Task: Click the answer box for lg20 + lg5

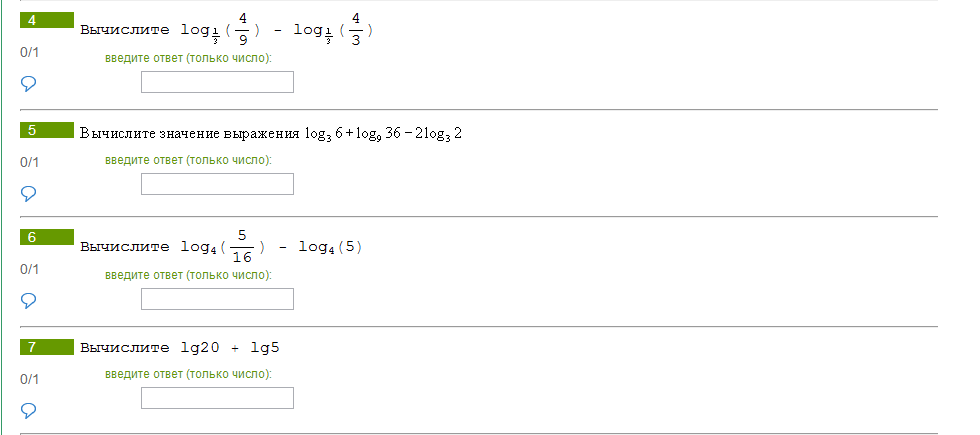Action: pos(217,398)
